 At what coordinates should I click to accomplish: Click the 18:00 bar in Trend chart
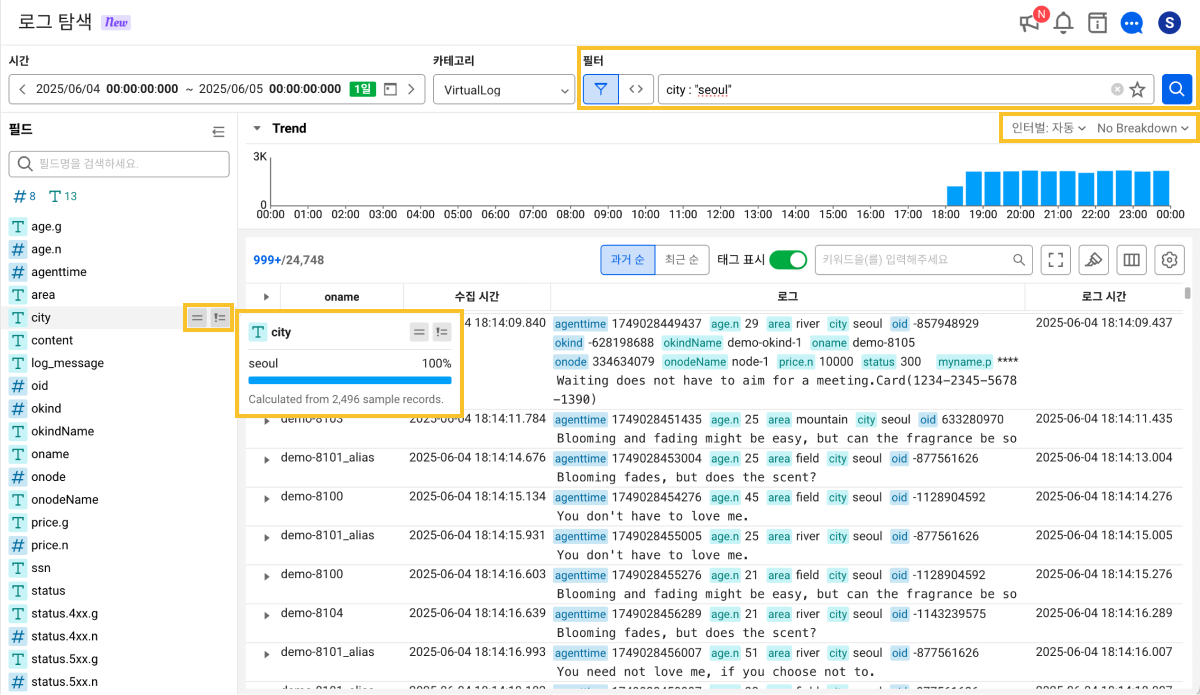click(955, 196)
